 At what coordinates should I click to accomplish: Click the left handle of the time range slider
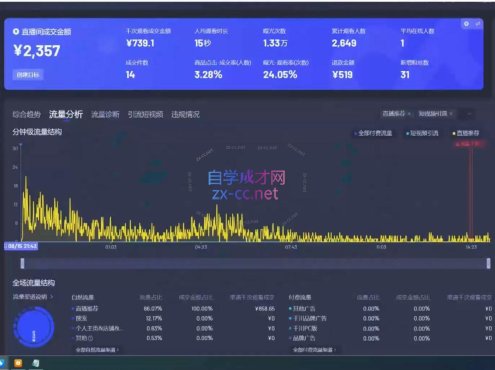coord(22,263)
